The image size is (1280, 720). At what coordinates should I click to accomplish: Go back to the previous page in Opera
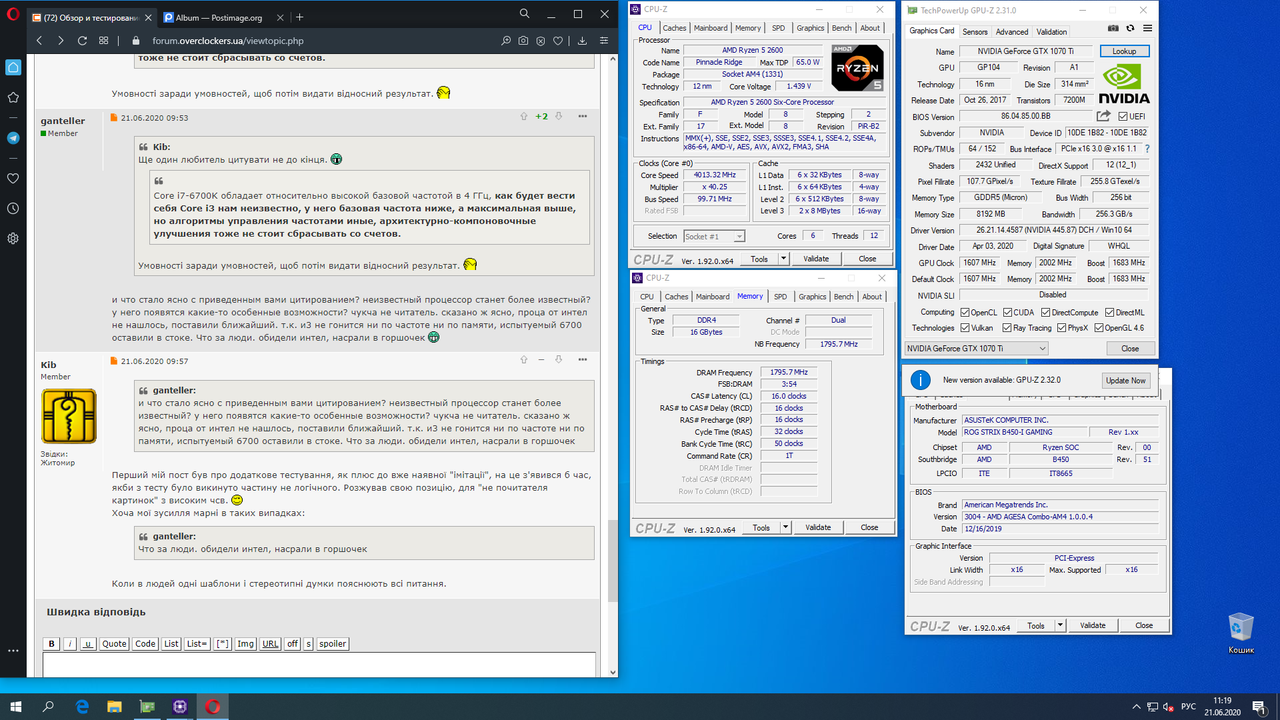point(39,41)
